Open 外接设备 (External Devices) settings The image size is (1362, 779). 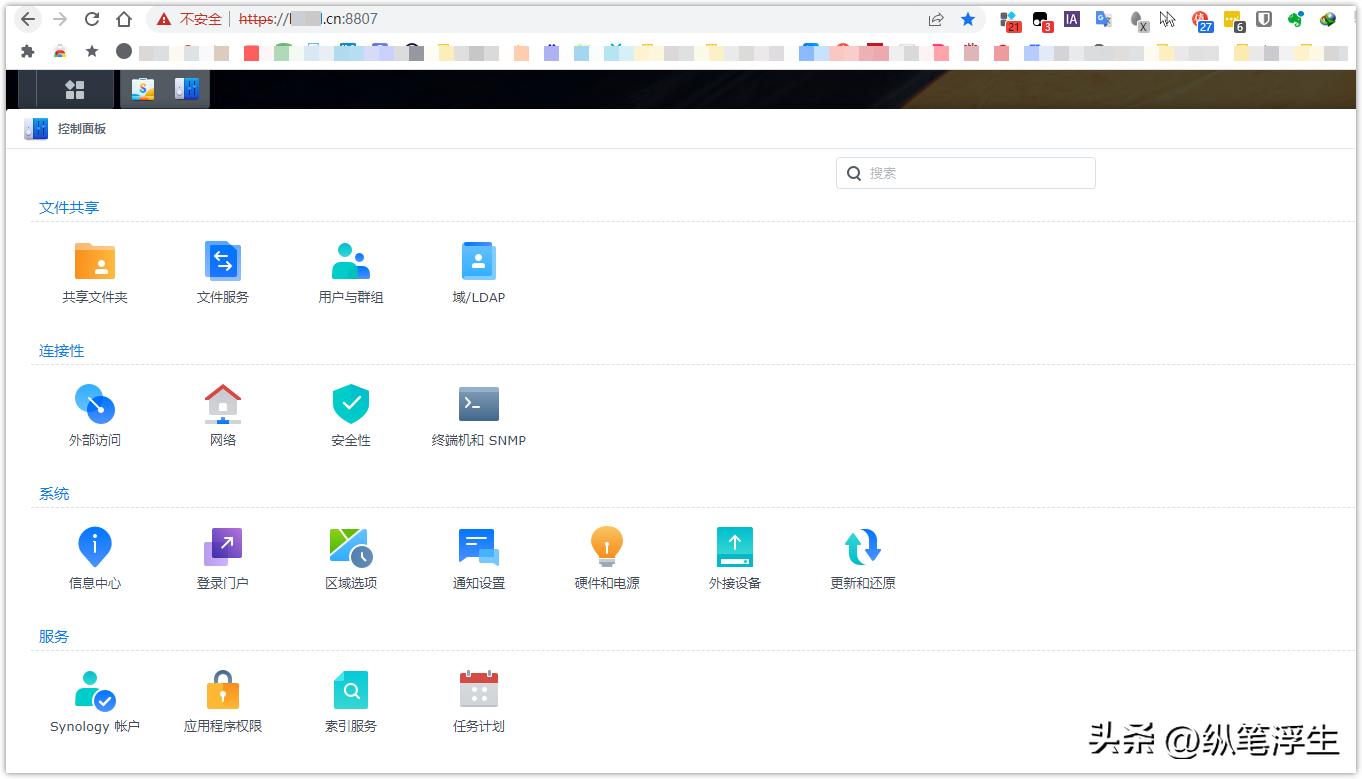pos(734,555)
